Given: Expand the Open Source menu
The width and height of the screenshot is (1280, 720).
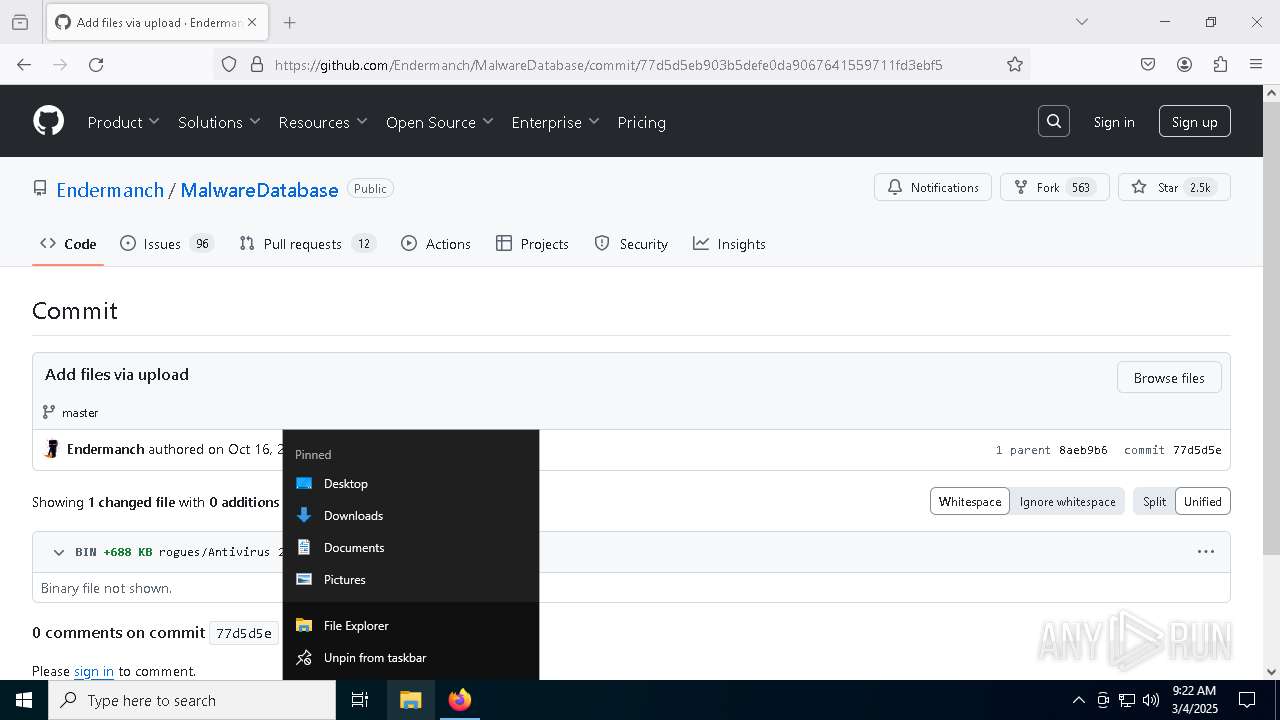Looking at the screenshot, I should click(440, 122).
